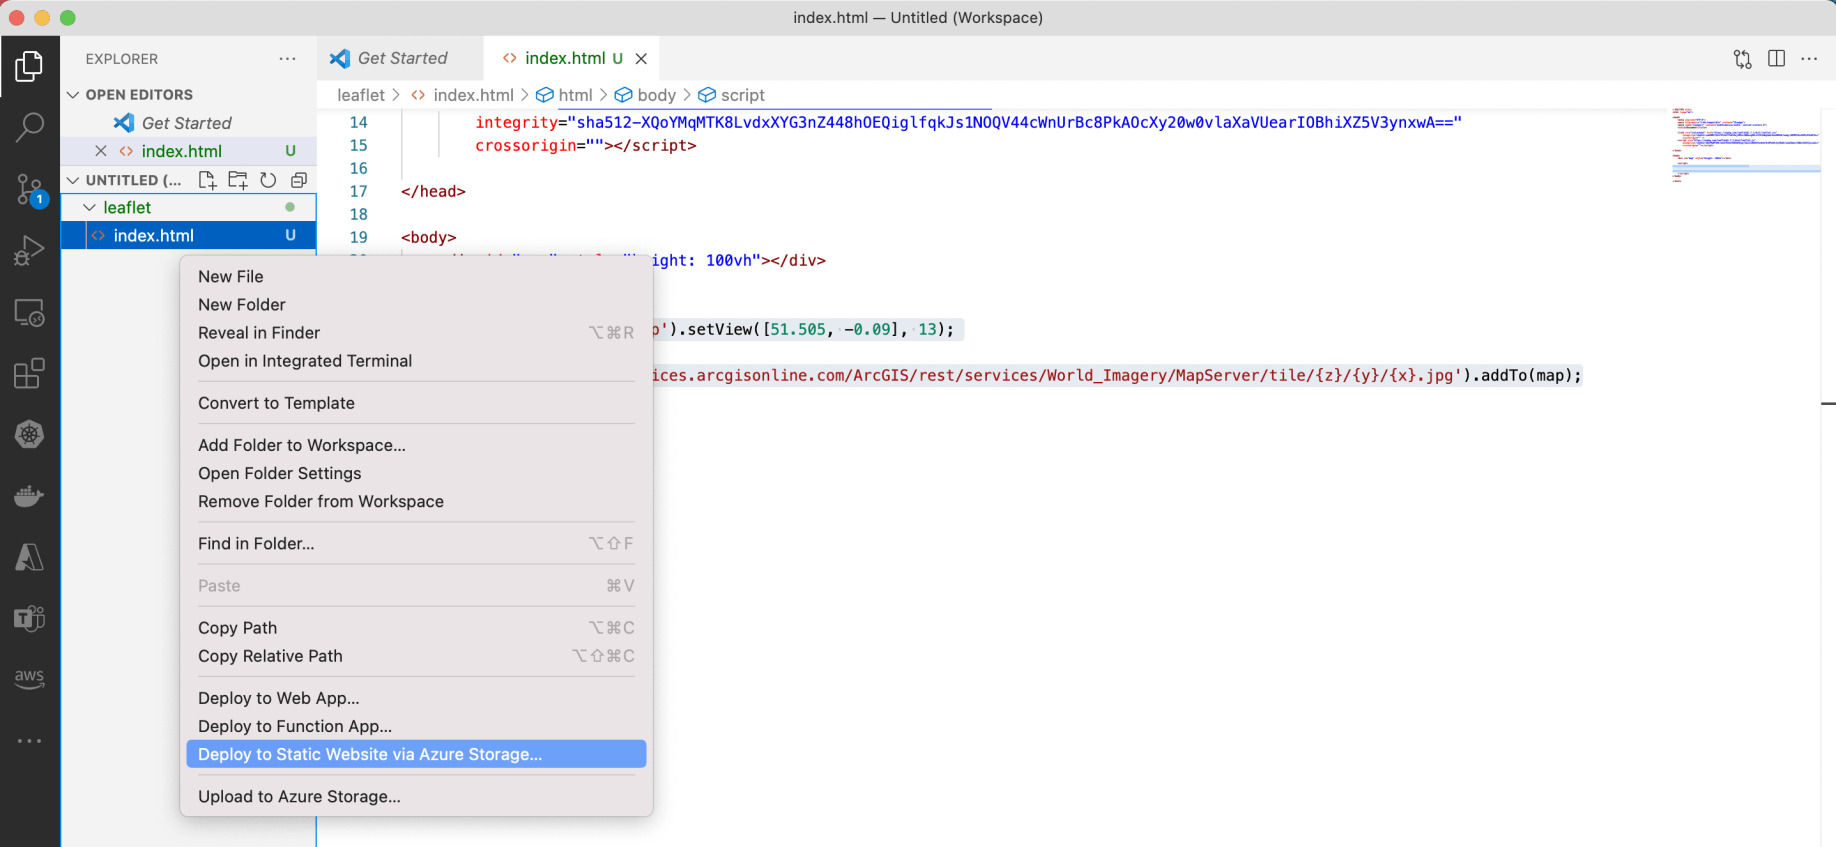Click the Refresh Explorer icon

268,180
